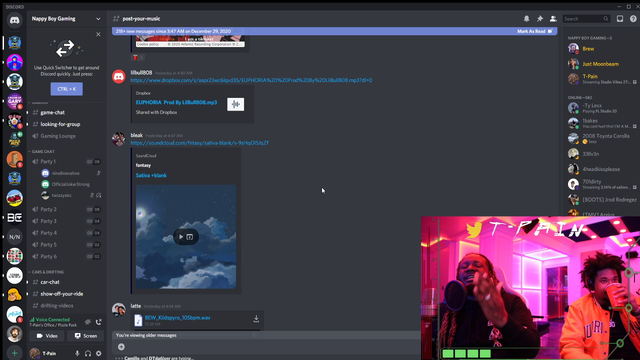Open inbox icon in header
The height and width of the screenshot is (360, 640).
pos(620,19)
